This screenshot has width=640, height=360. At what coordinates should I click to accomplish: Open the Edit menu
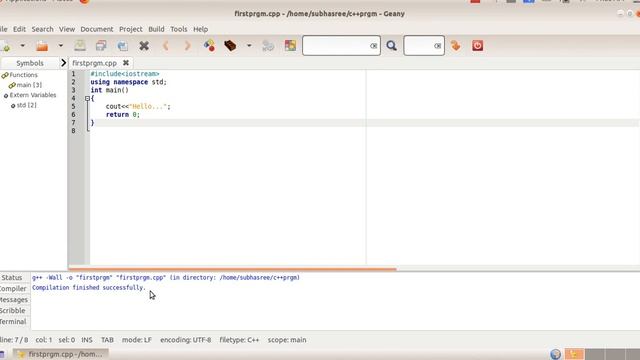click(19, 29)
